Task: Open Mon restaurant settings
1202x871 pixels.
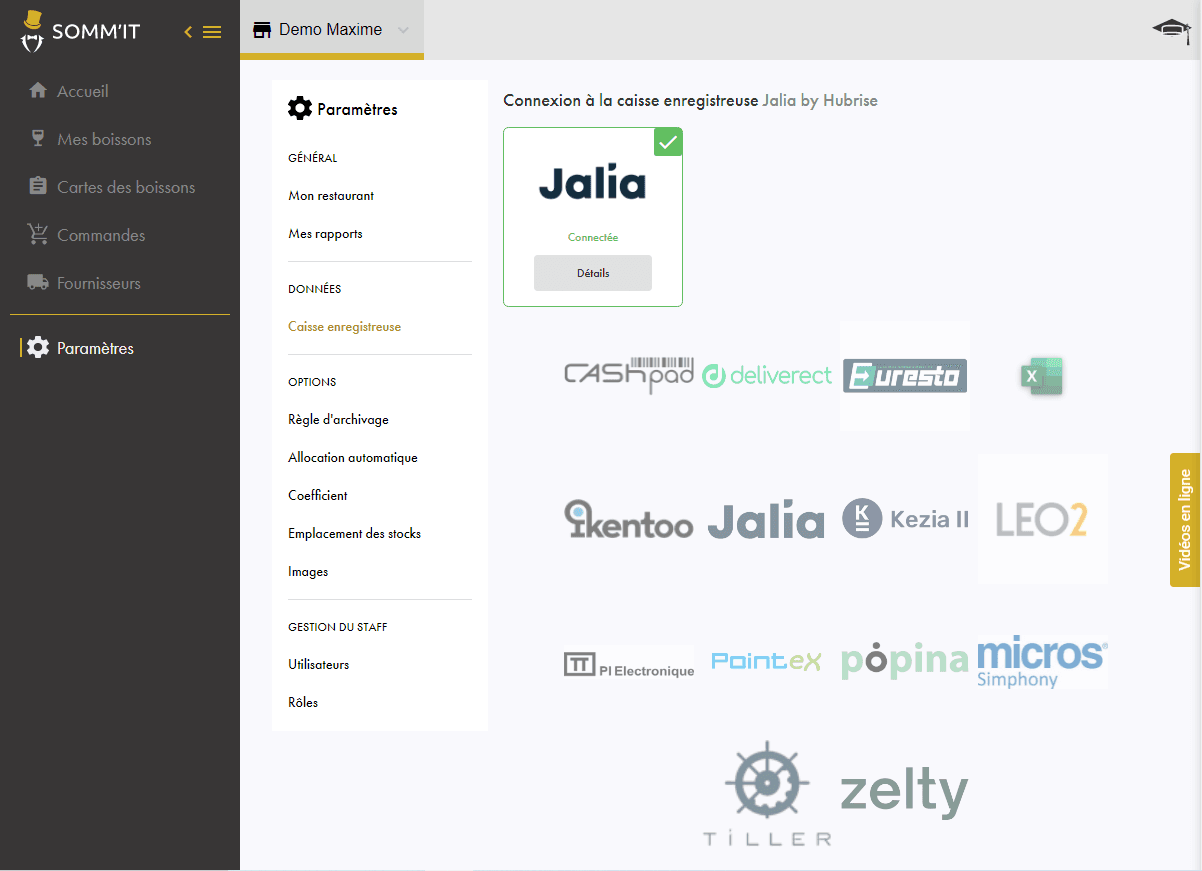Action: pyautogui.click(x=331, y=196)
